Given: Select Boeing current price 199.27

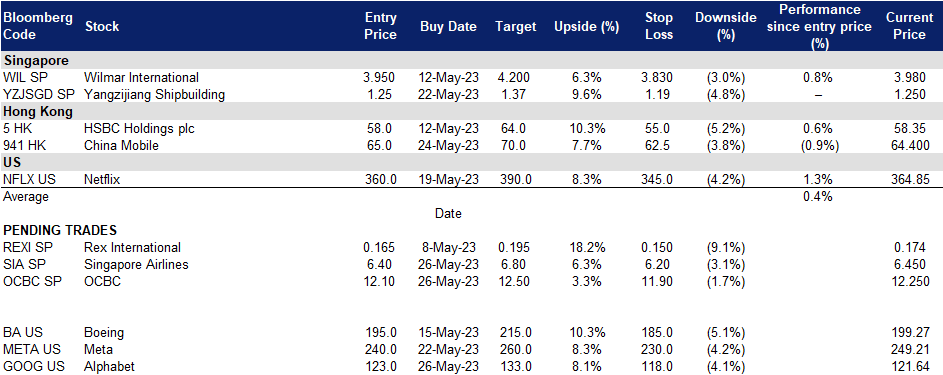Looking at the screenshot, I should coord(912,332).
